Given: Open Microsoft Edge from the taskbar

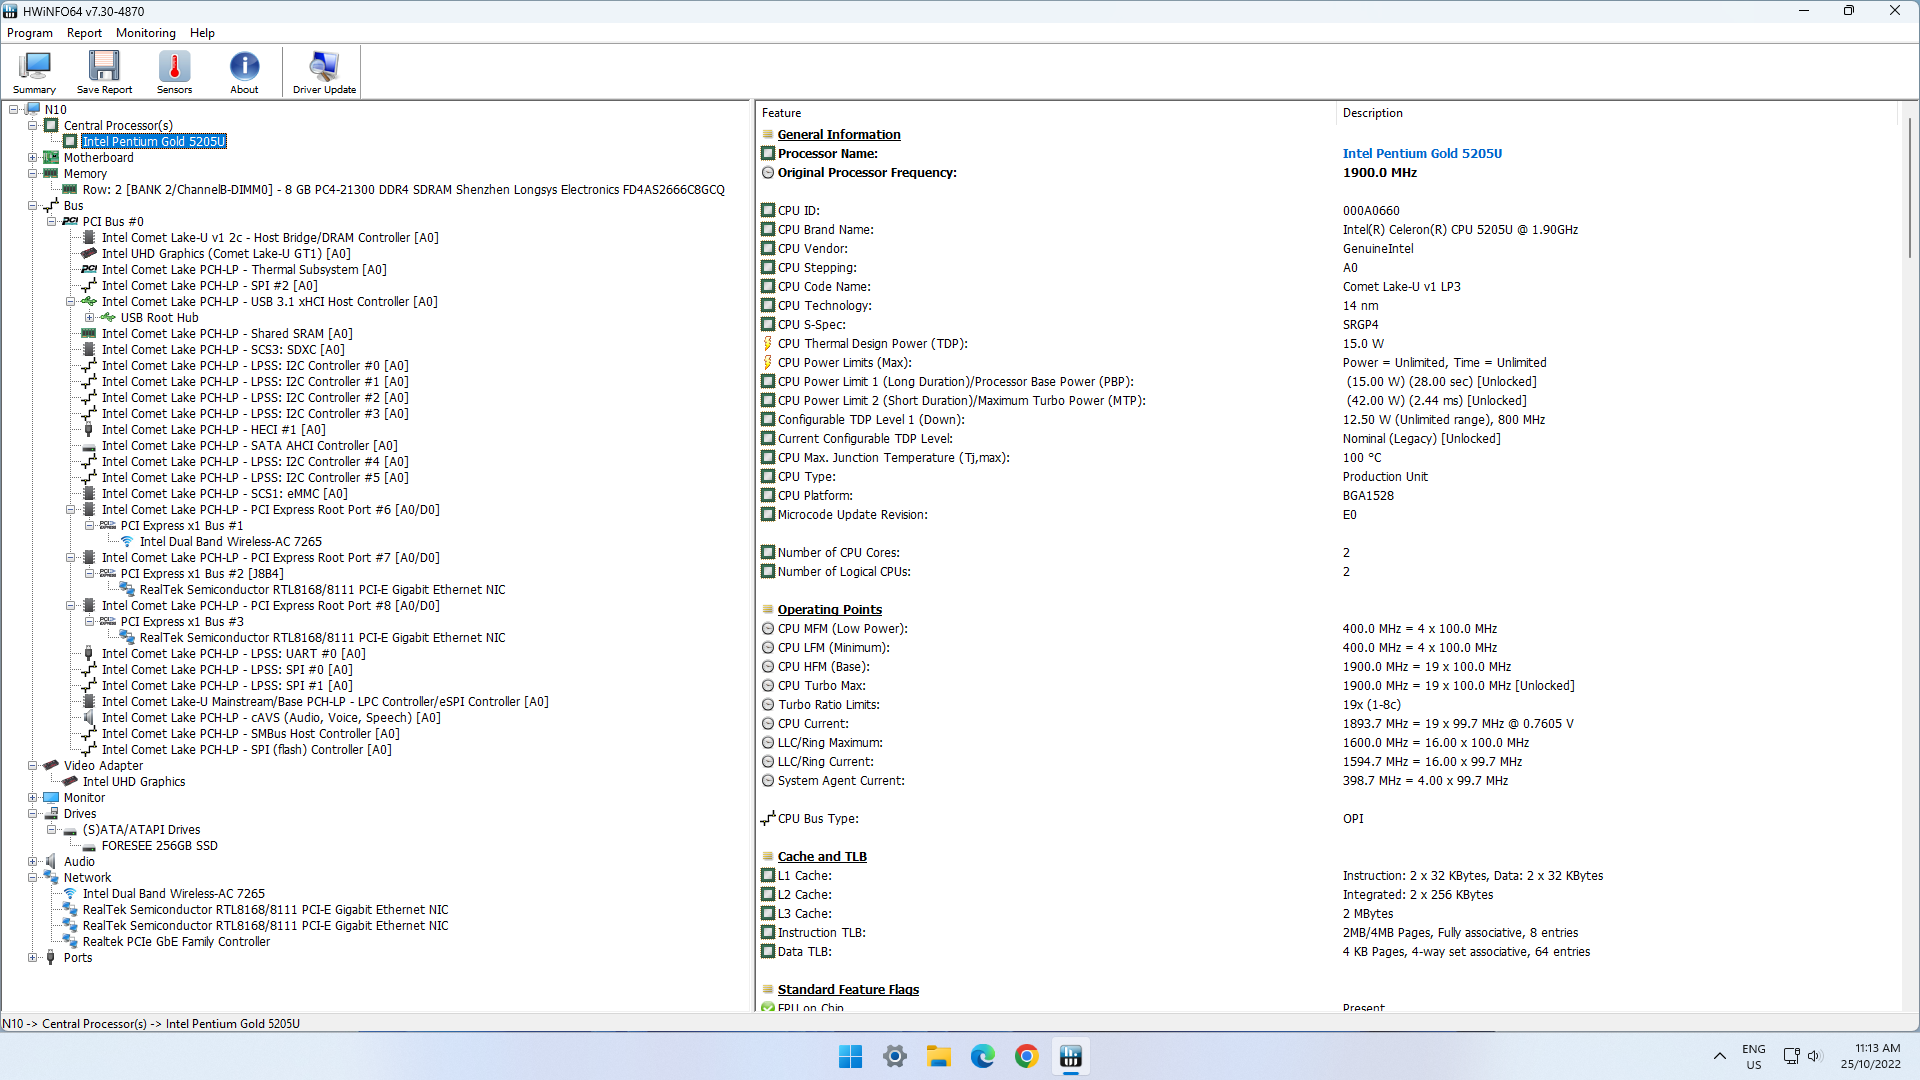Looking at the screenshot, I should (x=983, y=1056).
